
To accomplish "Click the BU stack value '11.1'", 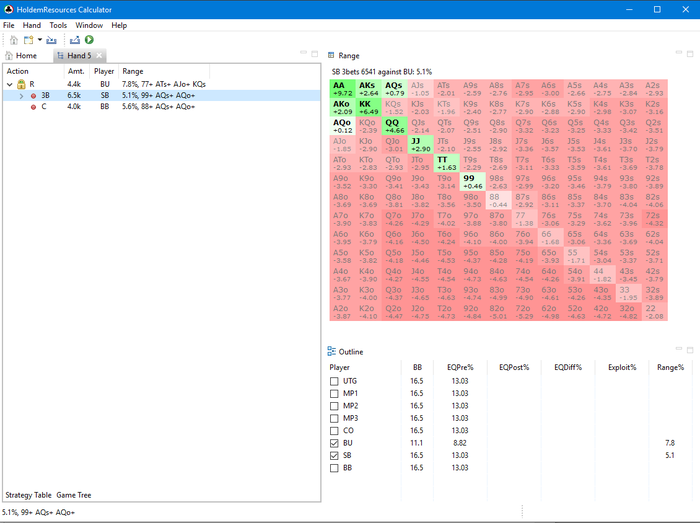I will (x=416, y=443).
